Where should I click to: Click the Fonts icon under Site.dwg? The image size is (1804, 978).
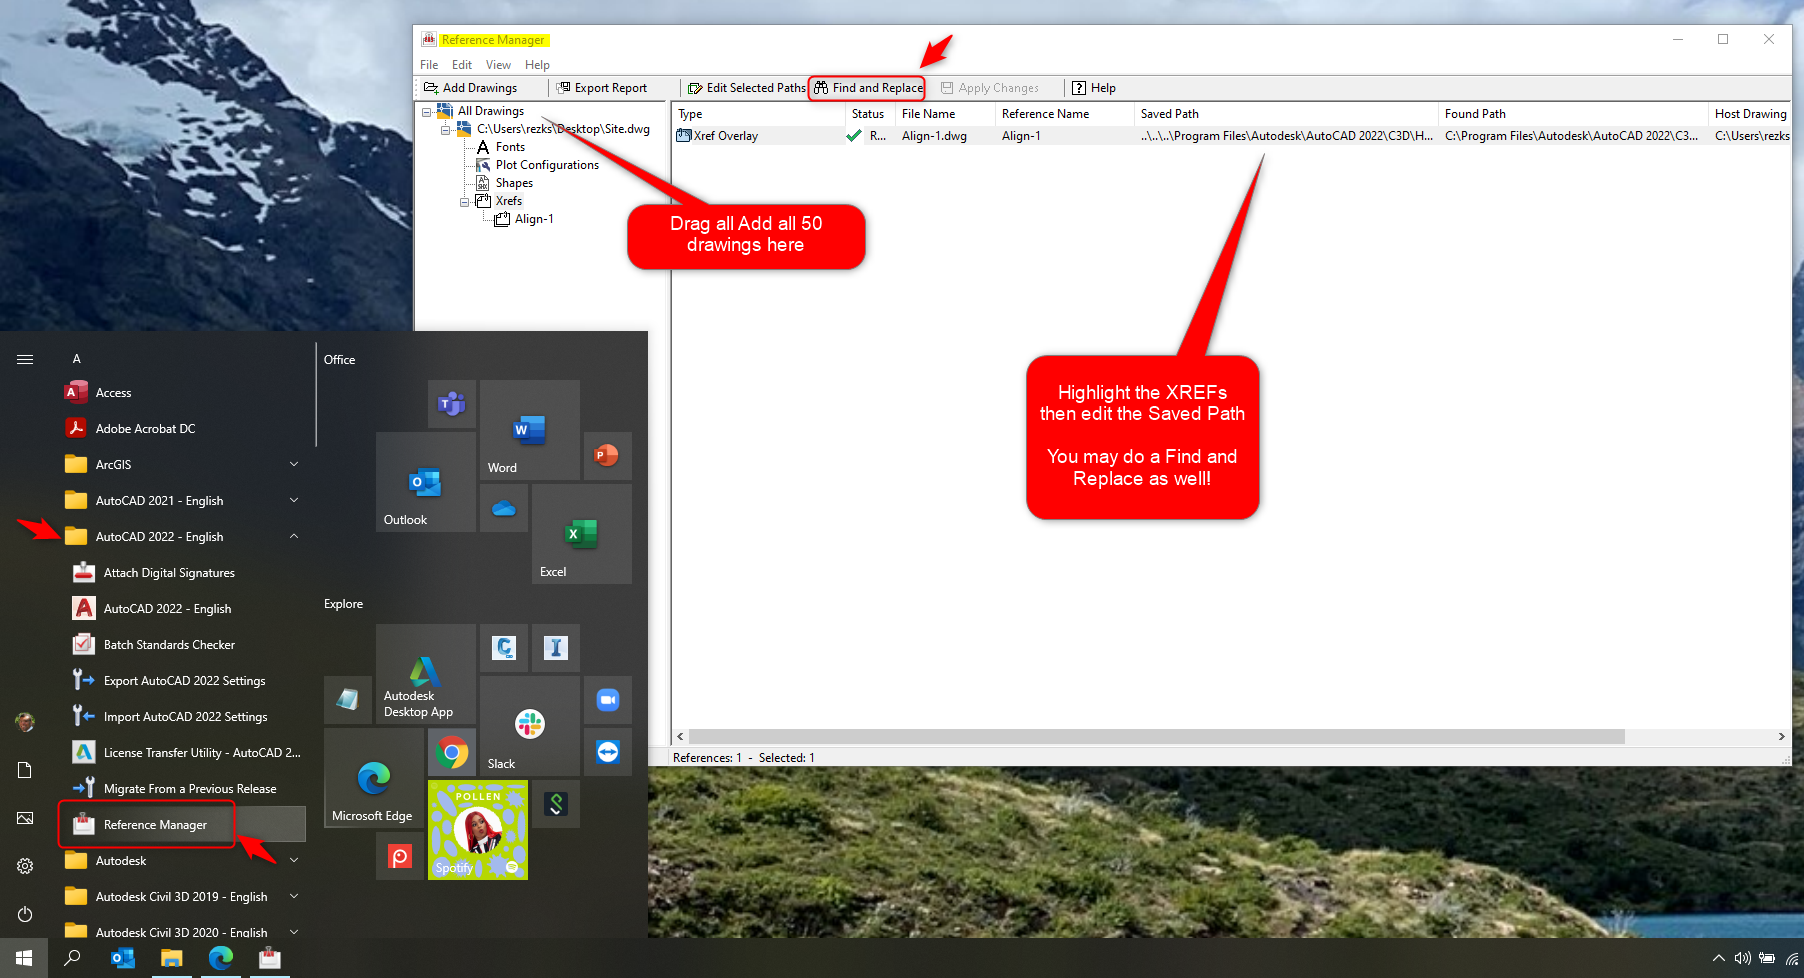485,146
